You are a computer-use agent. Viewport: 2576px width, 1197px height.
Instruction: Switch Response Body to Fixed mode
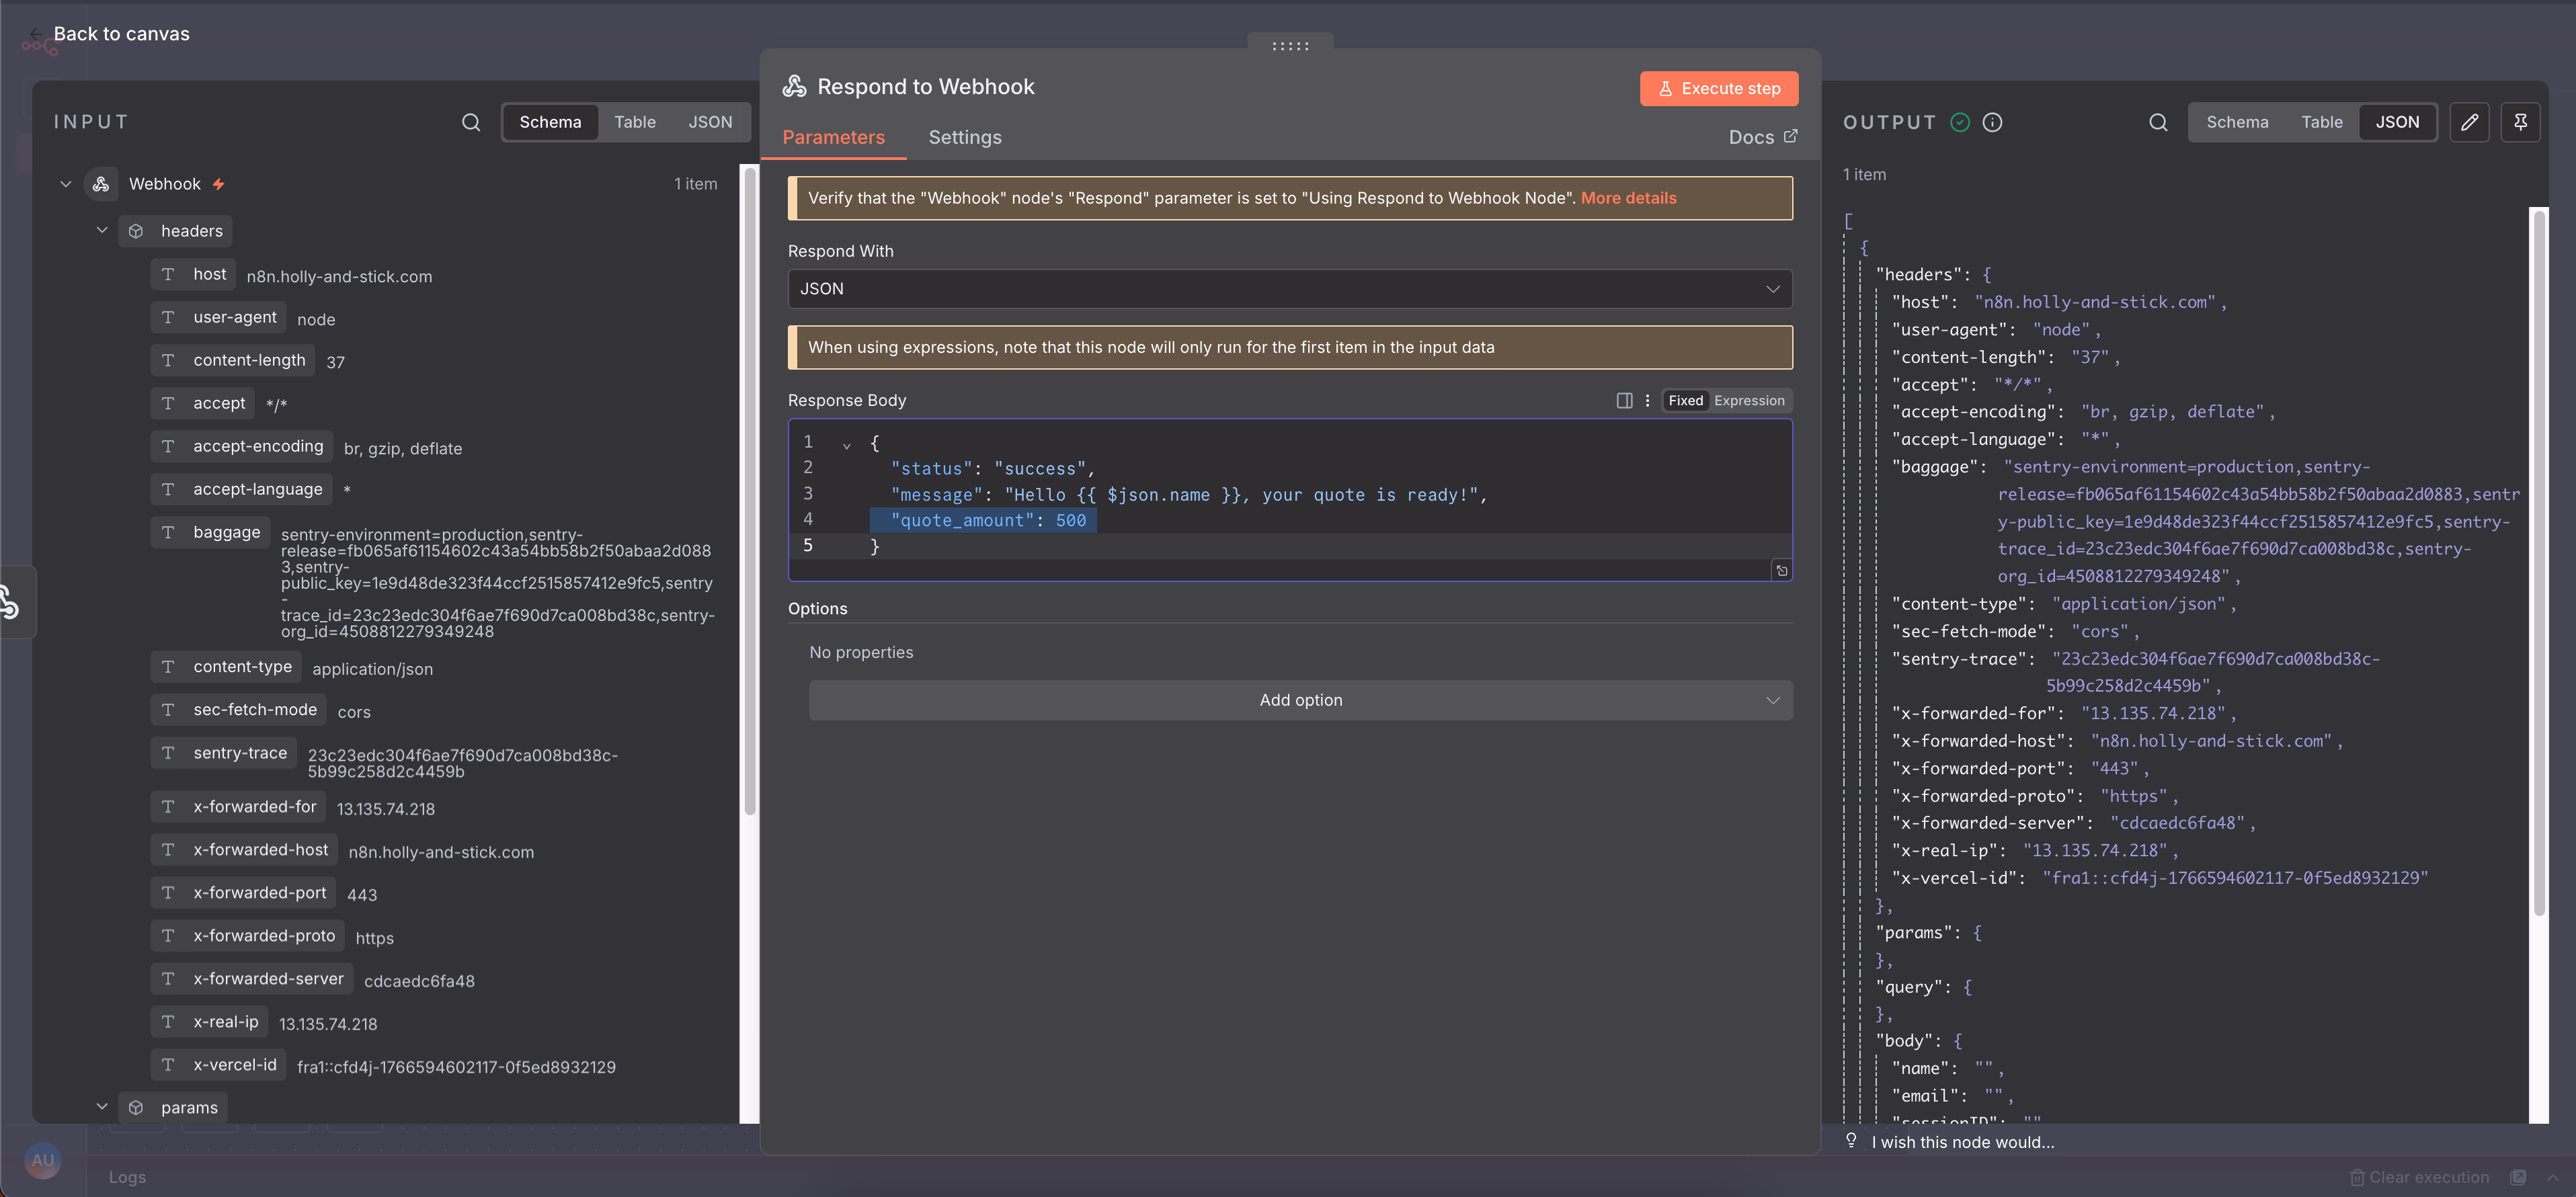point(1685,400)
